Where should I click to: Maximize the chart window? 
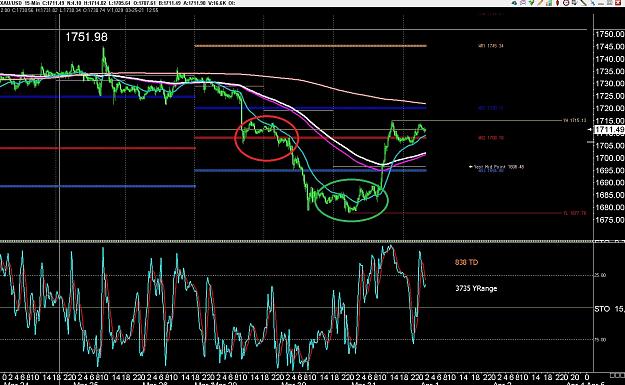(x=610, y=3)
